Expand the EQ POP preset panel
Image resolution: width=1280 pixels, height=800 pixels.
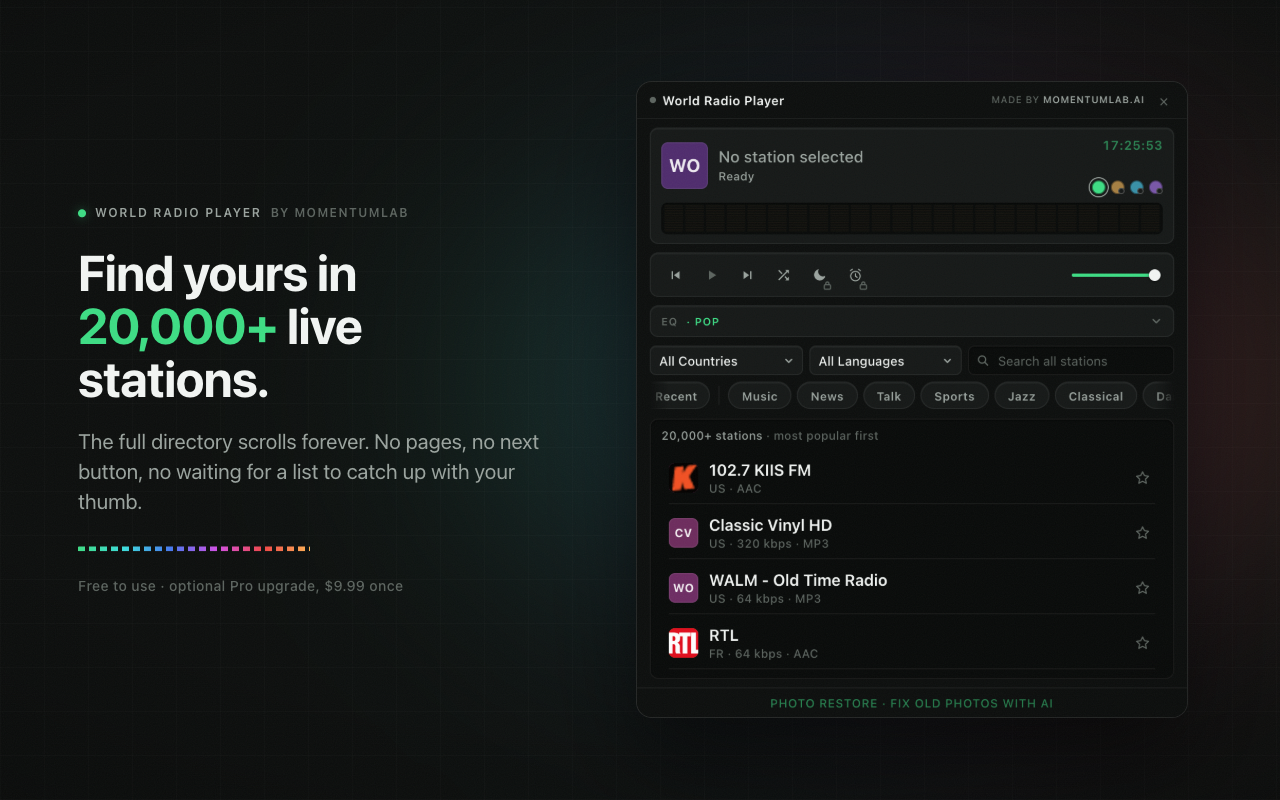[911, 322]
